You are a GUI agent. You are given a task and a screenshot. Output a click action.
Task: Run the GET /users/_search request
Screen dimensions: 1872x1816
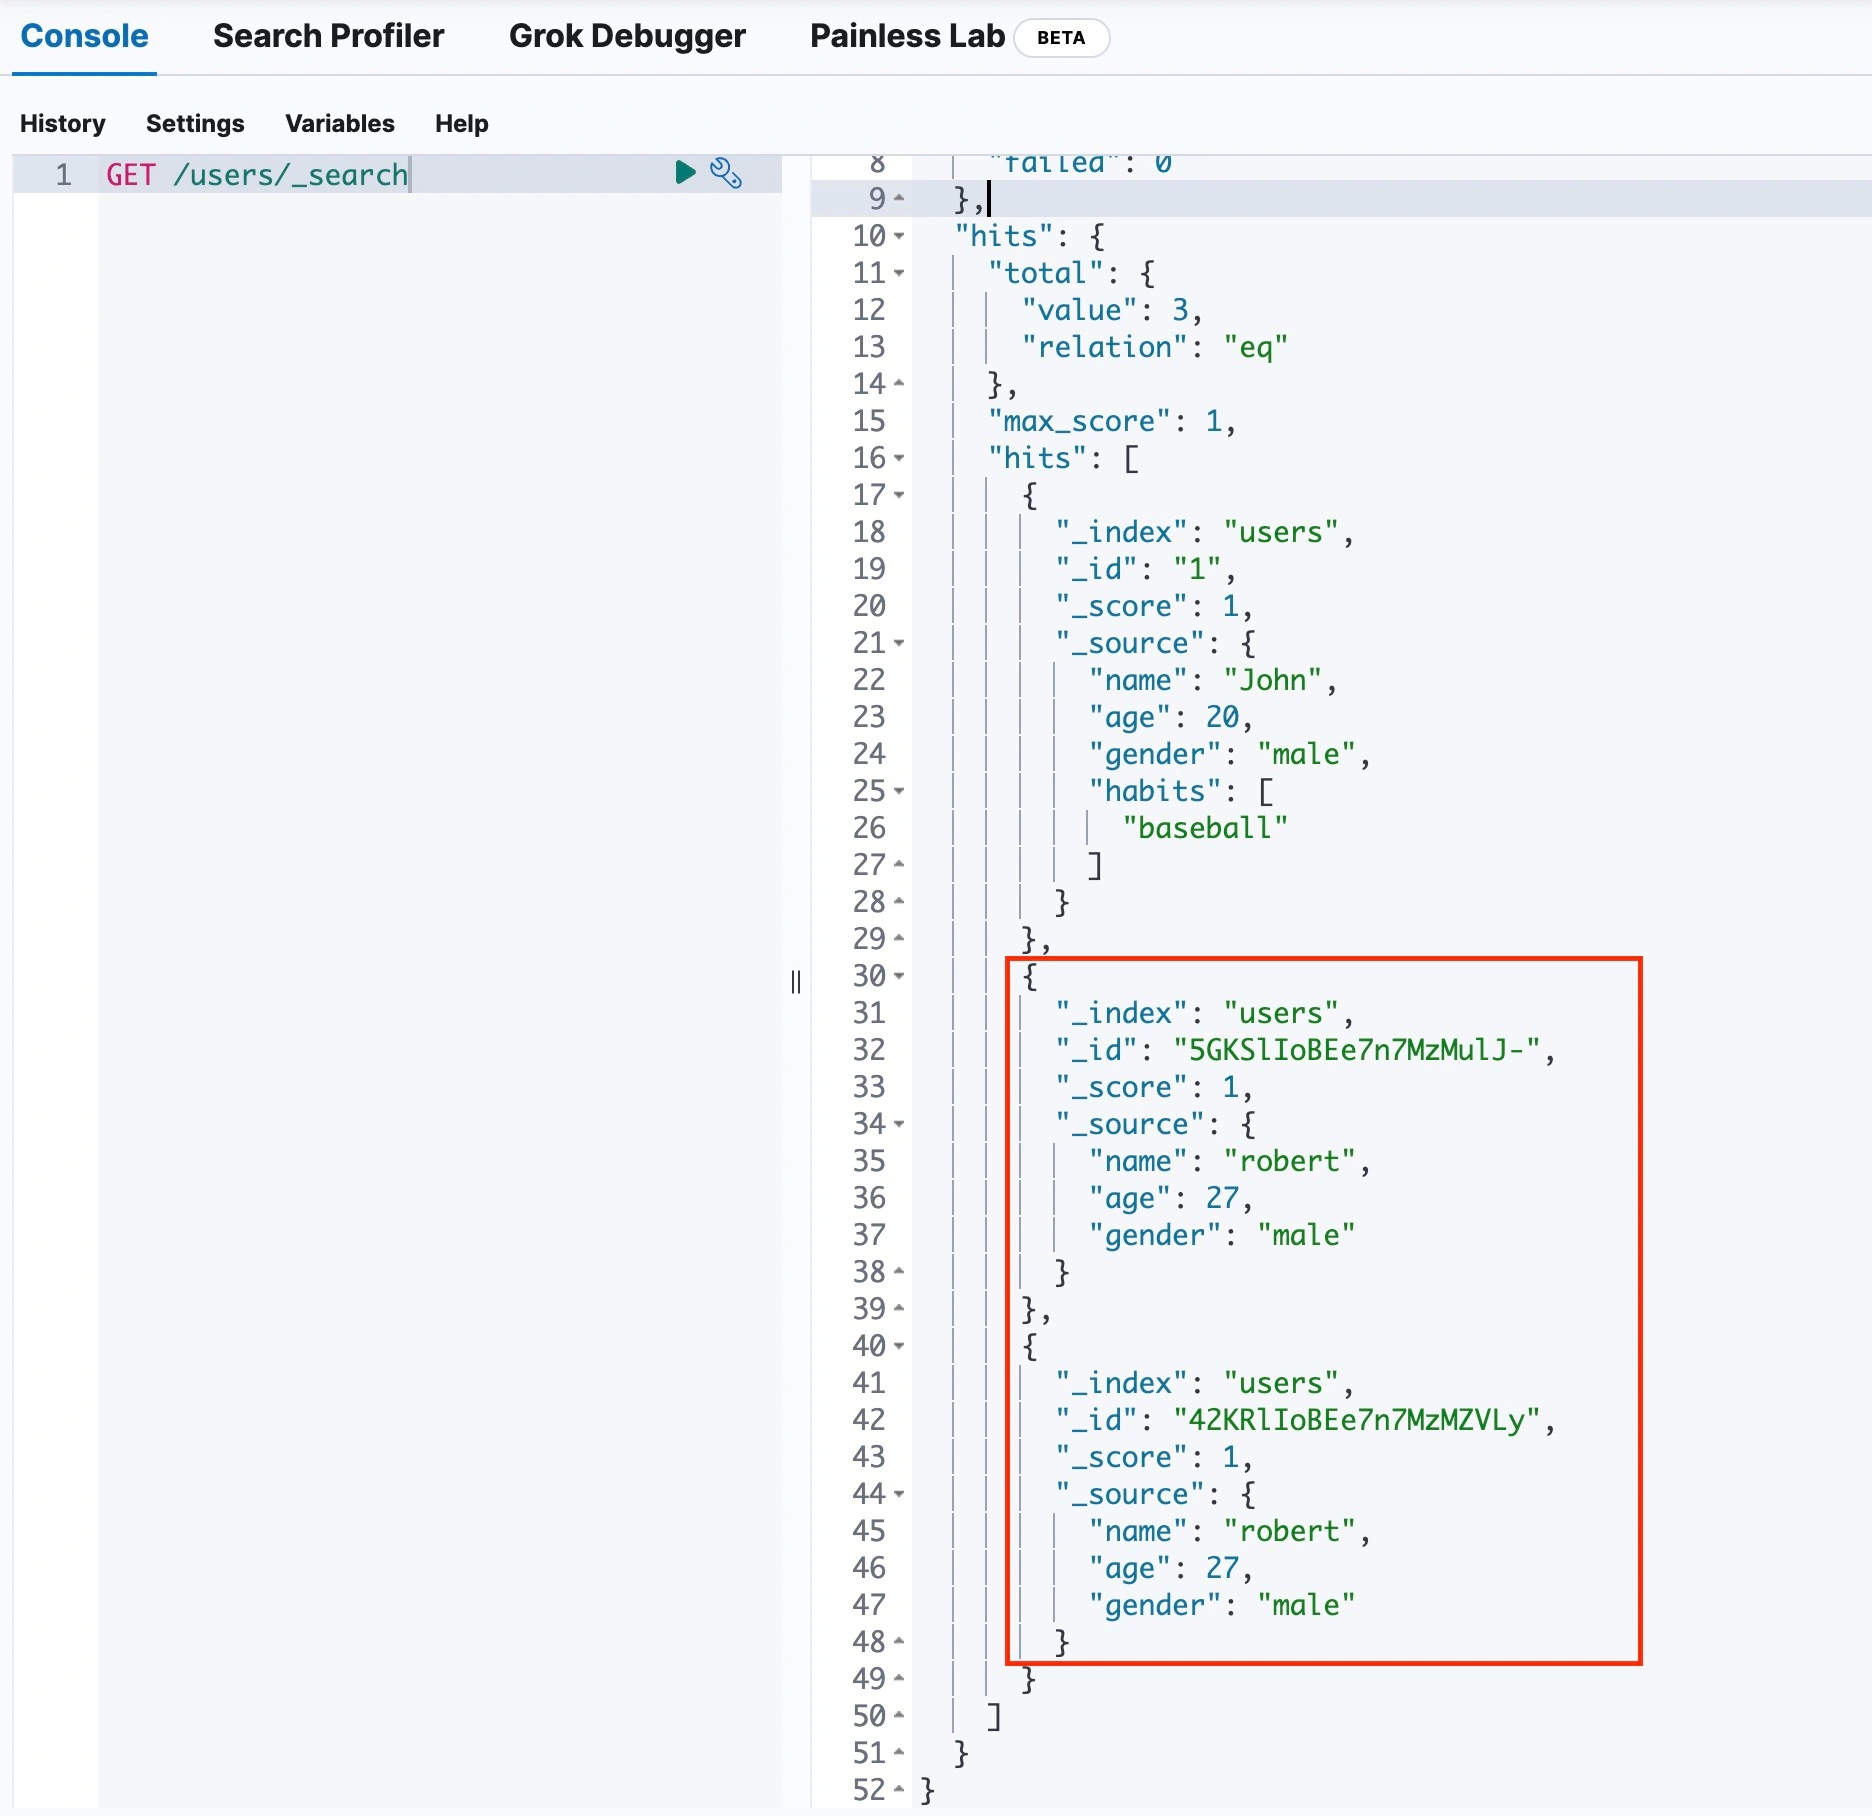tap(685, 173)
